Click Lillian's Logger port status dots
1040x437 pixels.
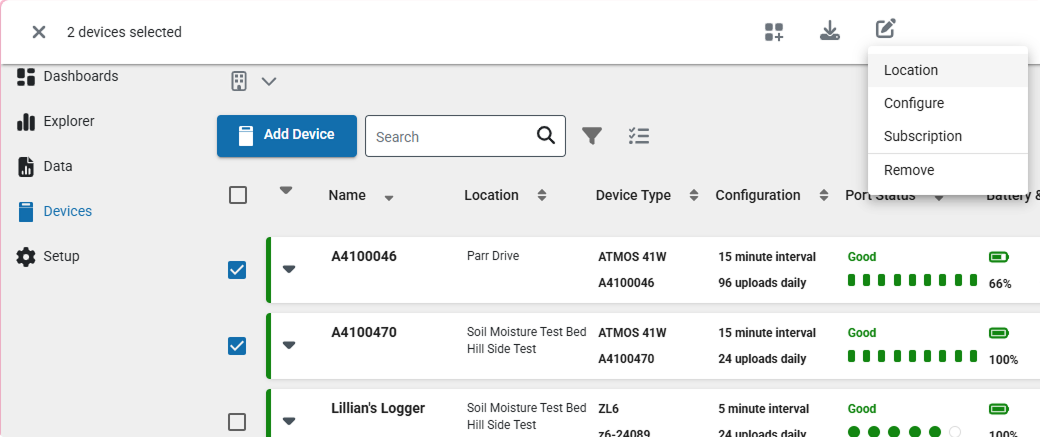click(x=904, y=432)
